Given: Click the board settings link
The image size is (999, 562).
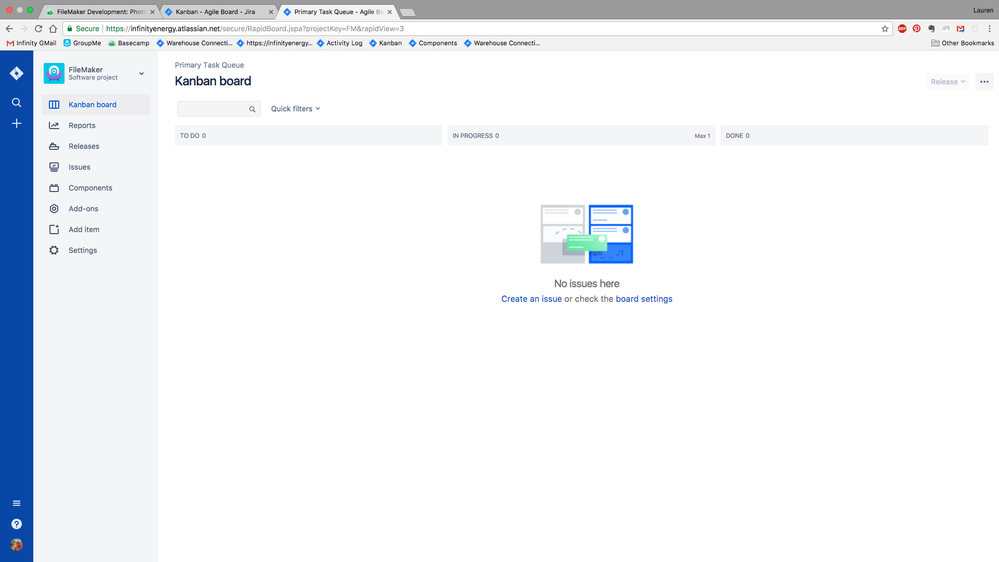Looking at the screenshot, I should click(x=644, y=299).
